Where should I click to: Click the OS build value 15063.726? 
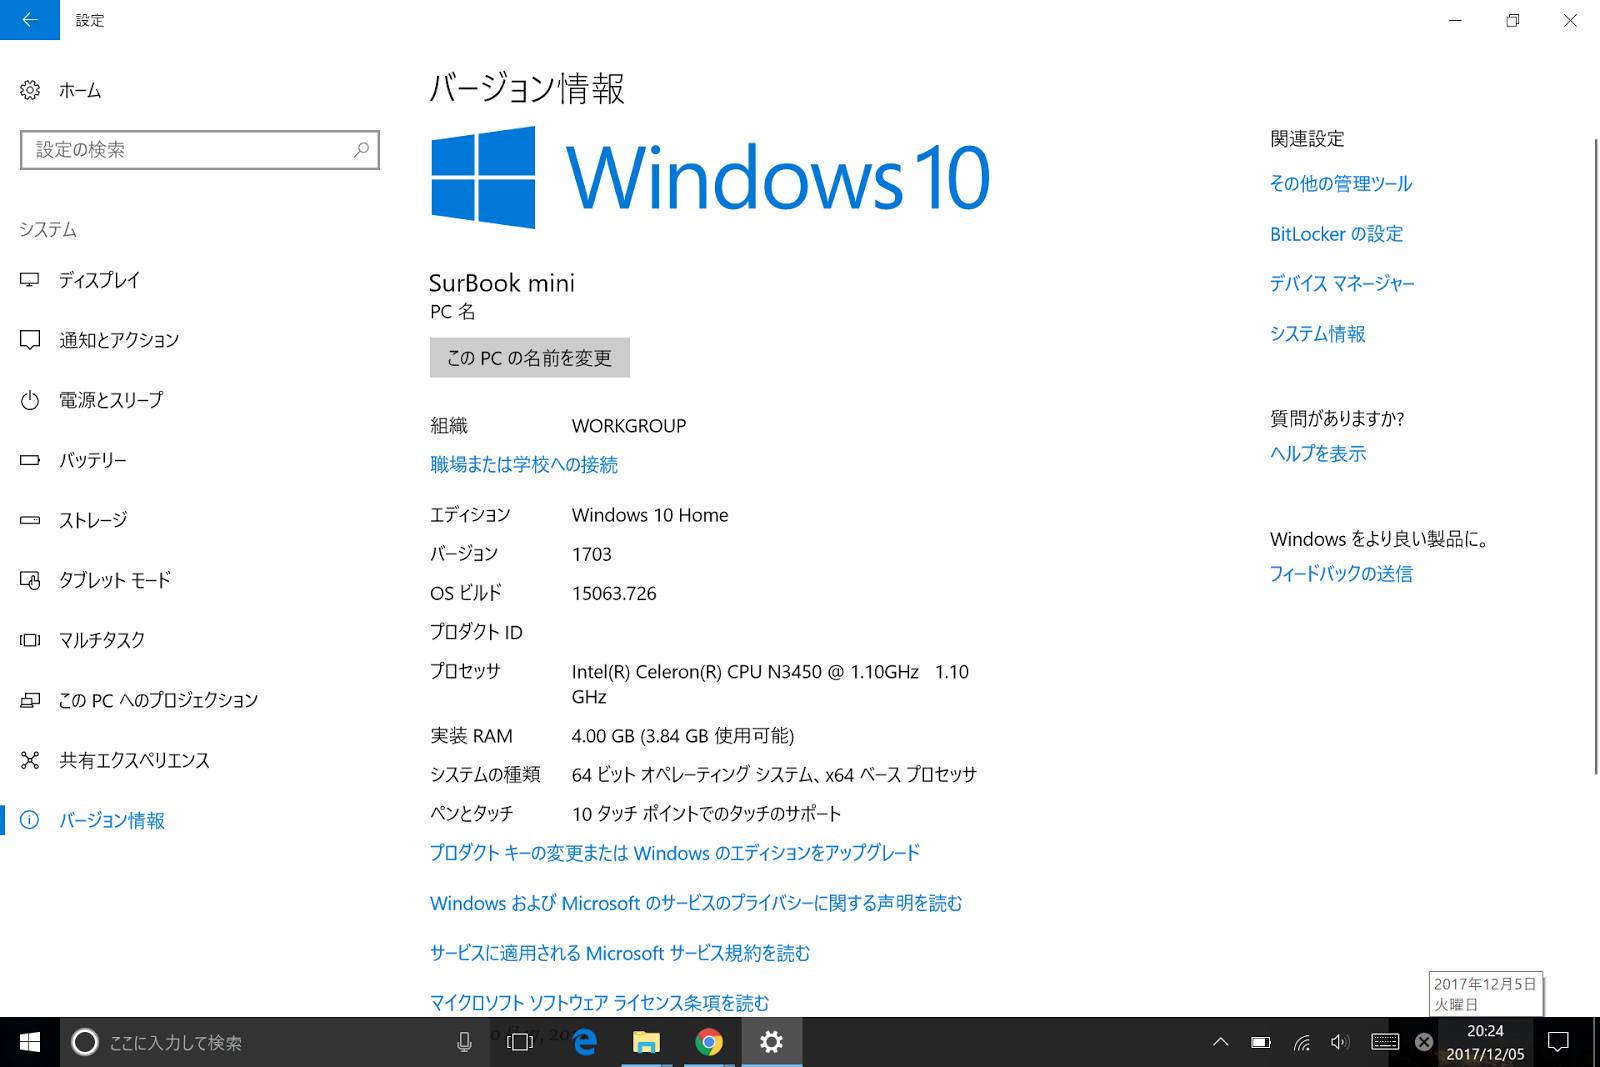pyautogui.click(x=614, y=593)
